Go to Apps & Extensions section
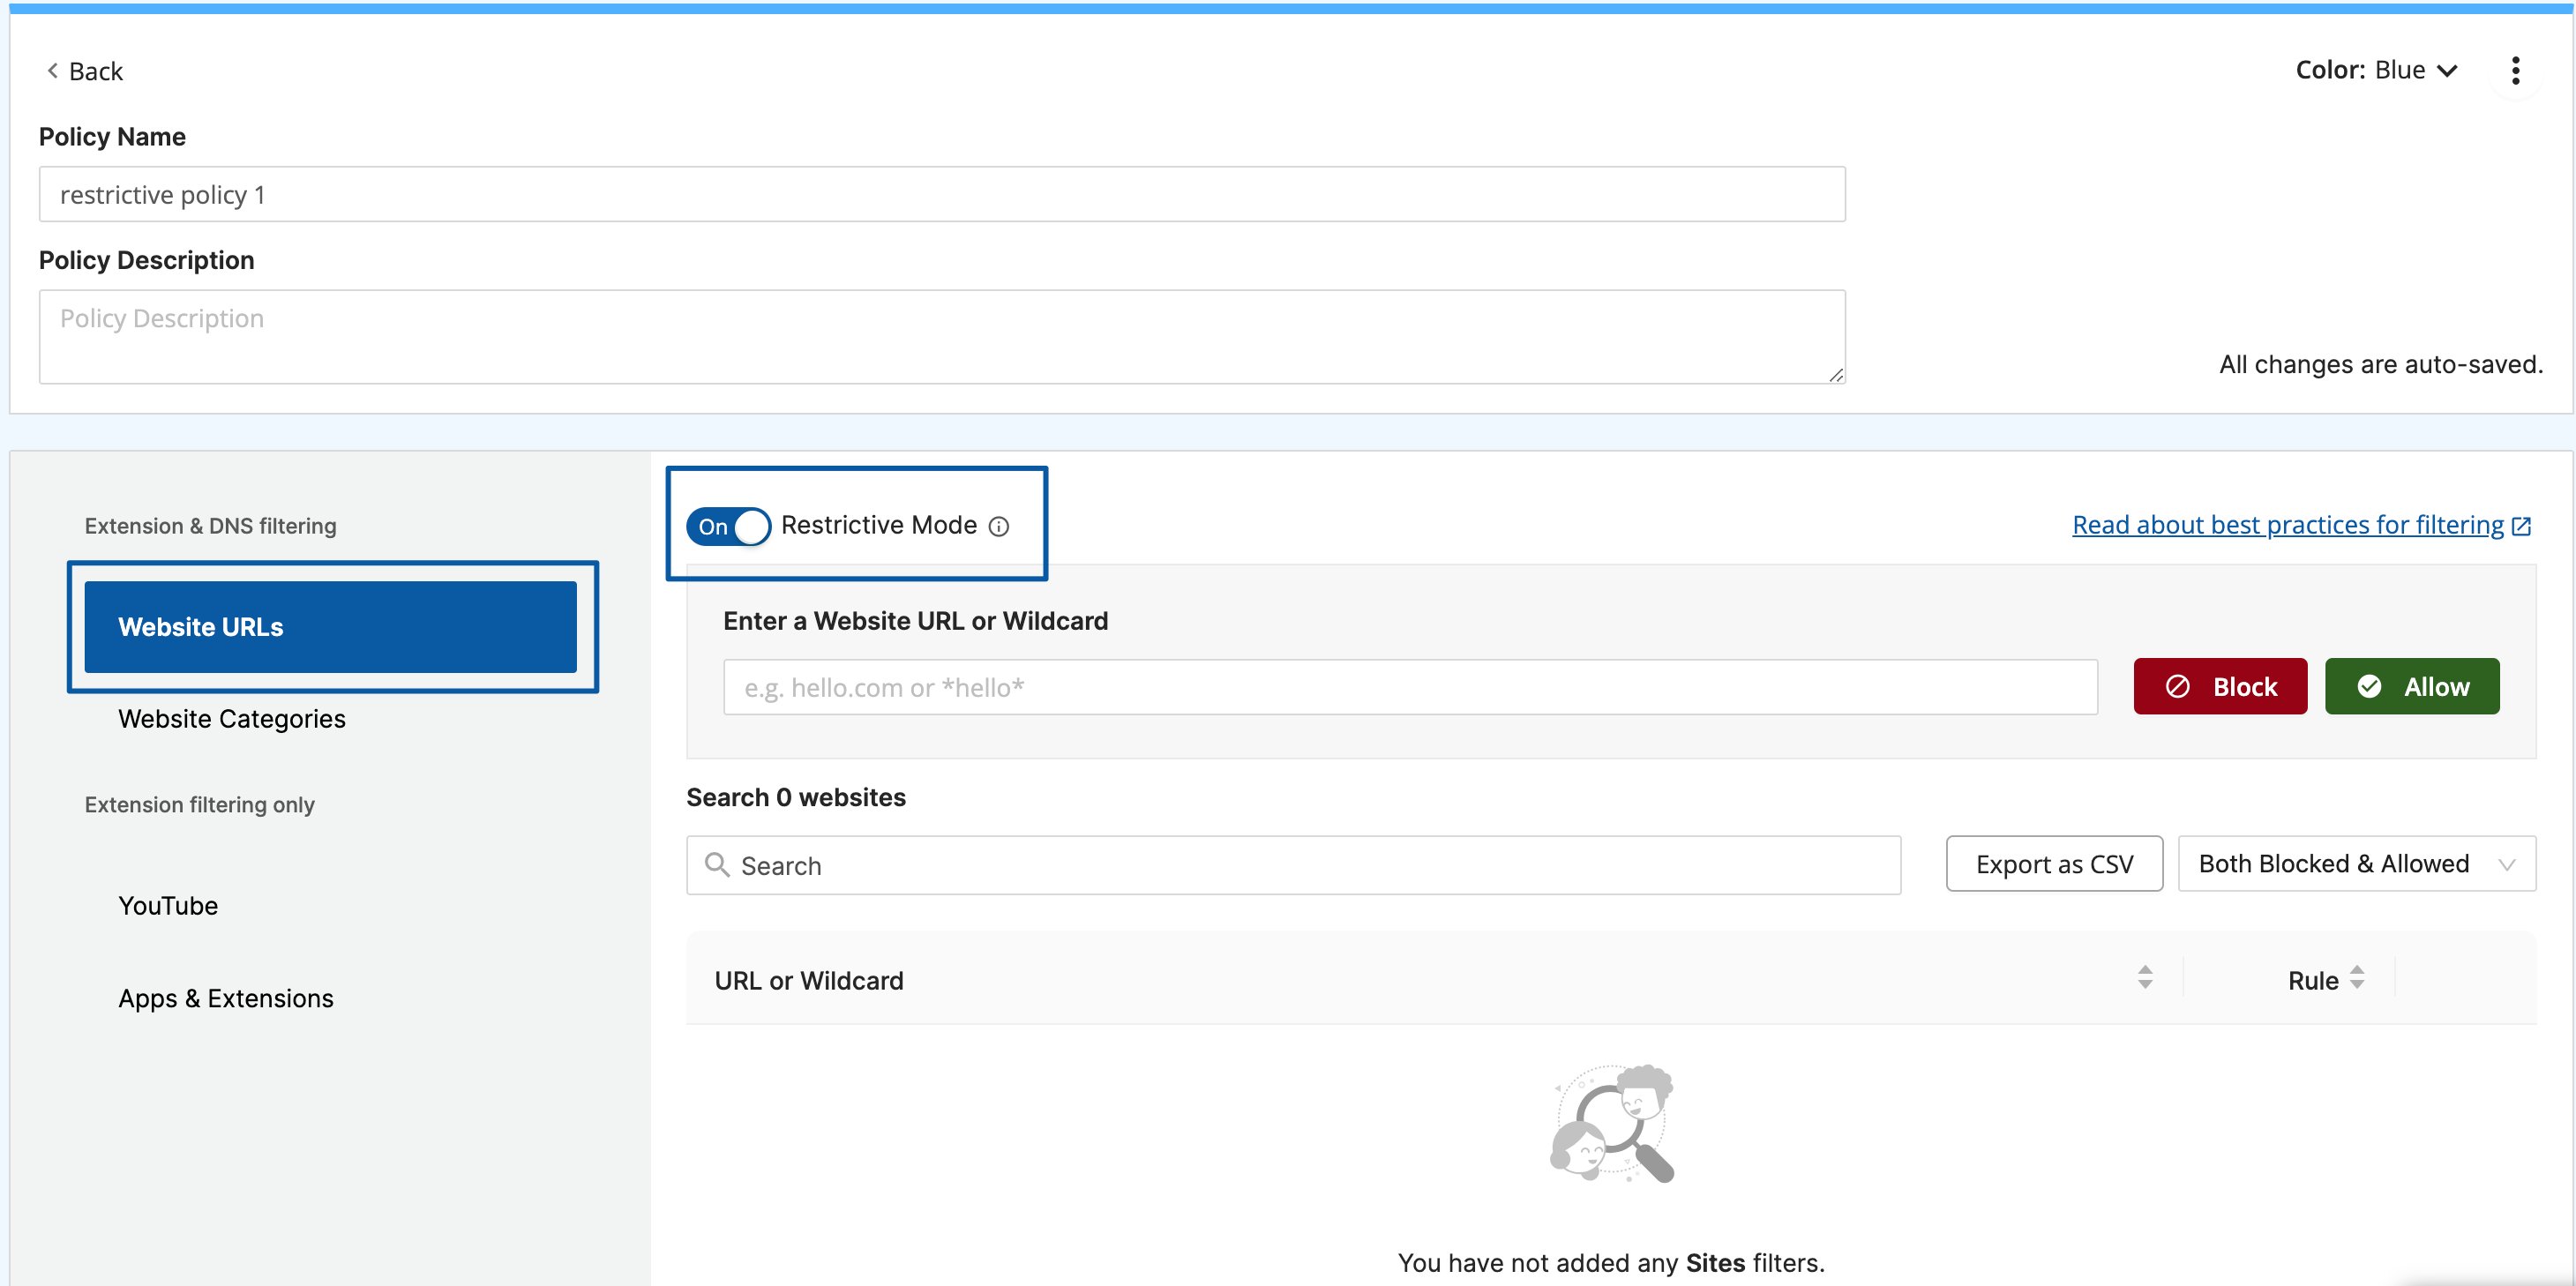2576x1286 pixels. [226, 999]
